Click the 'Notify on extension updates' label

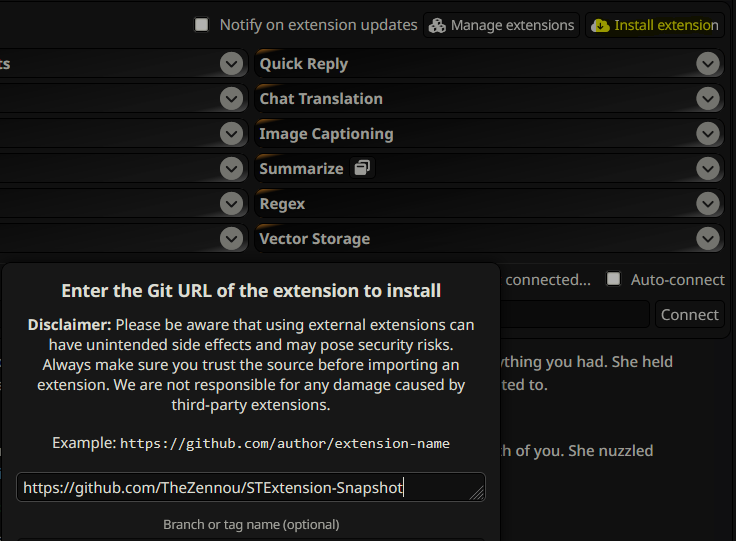[x=318, y=25]
